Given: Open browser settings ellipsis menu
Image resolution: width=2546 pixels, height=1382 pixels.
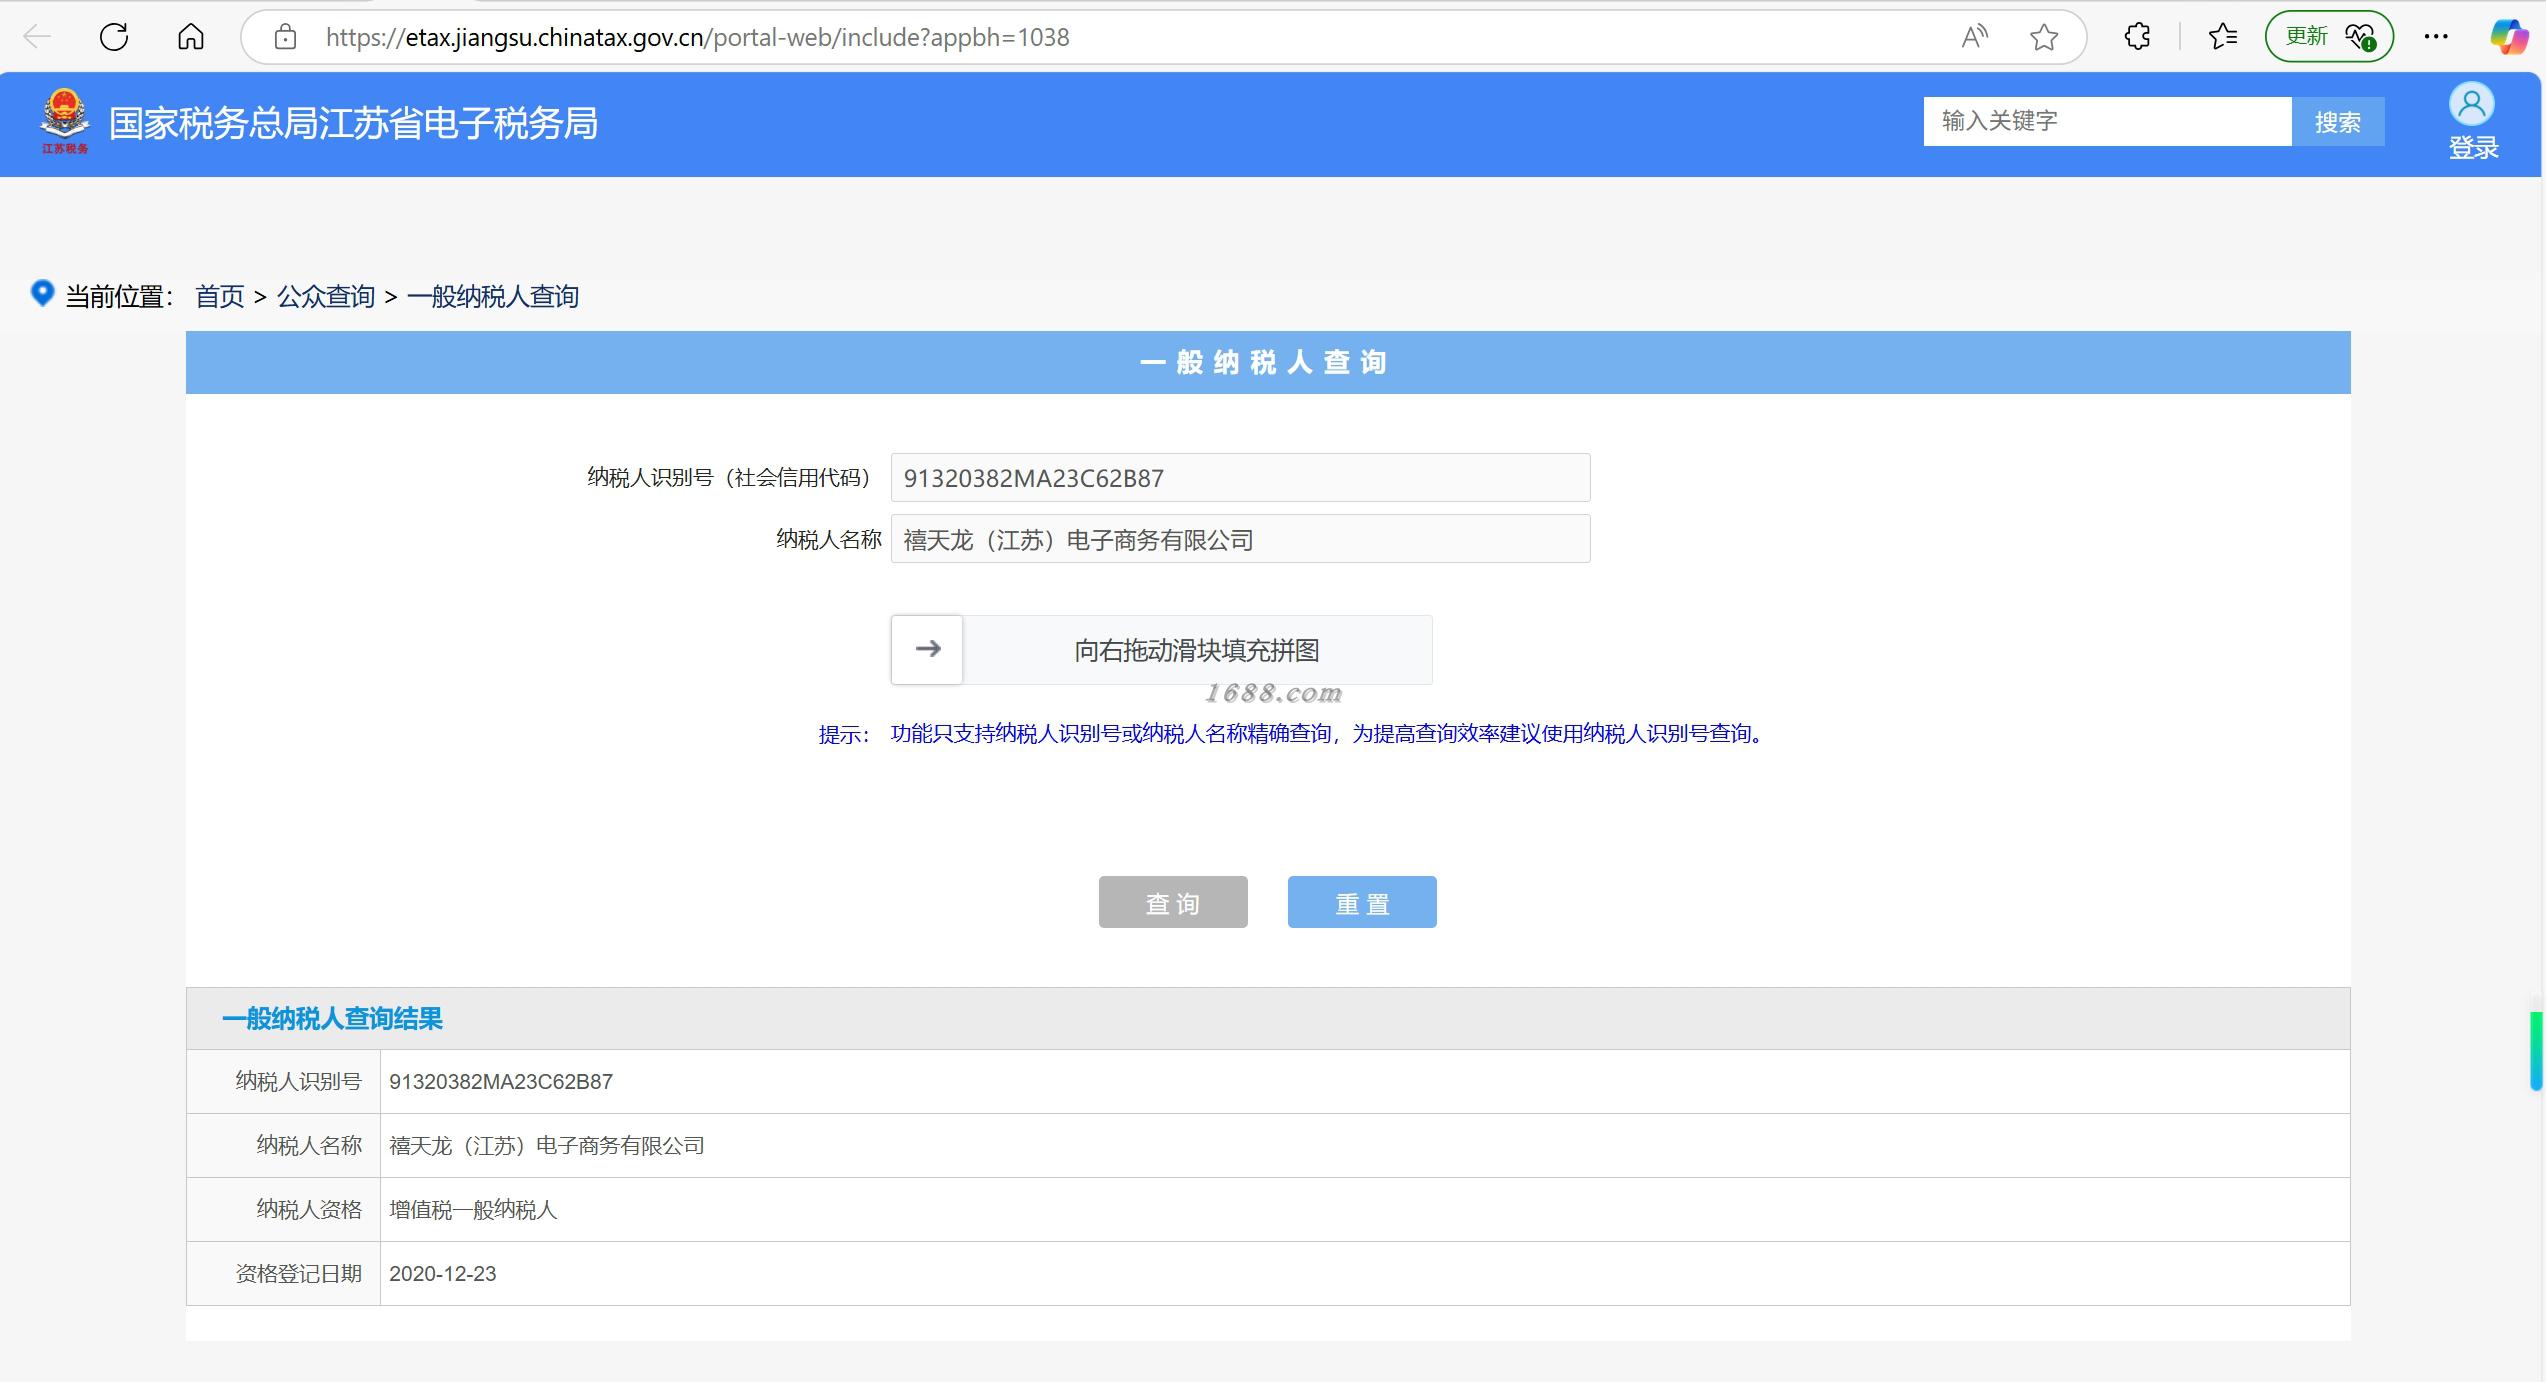Looking at the screenshot, I should point(2436,37).
